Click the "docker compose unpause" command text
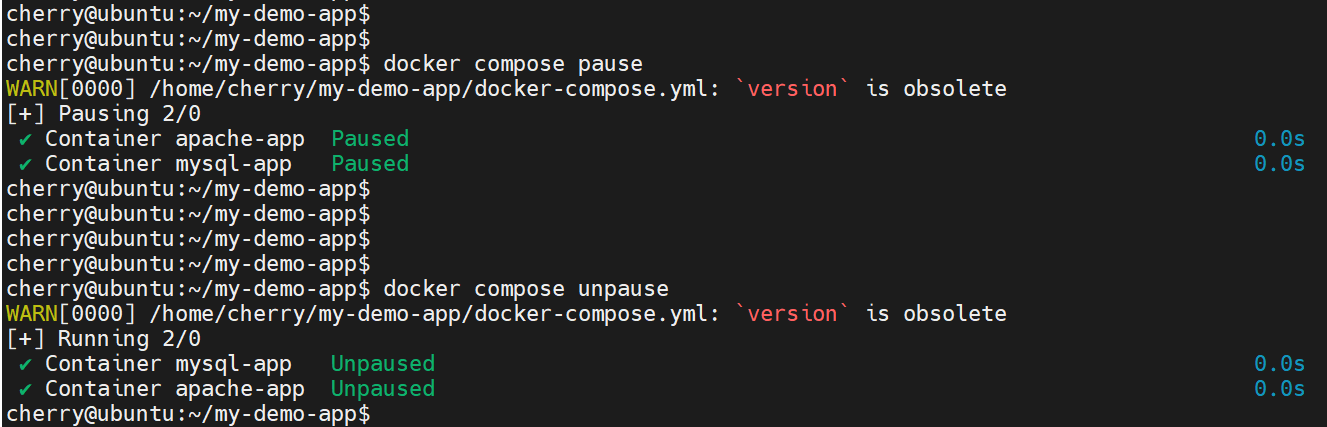 [x=526, y=289]
